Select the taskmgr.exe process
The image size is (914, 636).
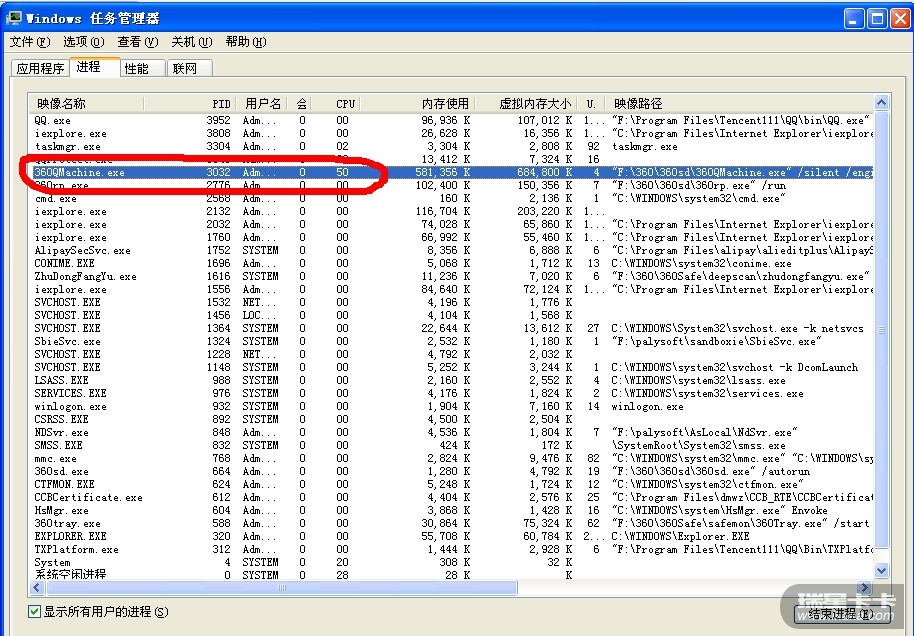451,146
